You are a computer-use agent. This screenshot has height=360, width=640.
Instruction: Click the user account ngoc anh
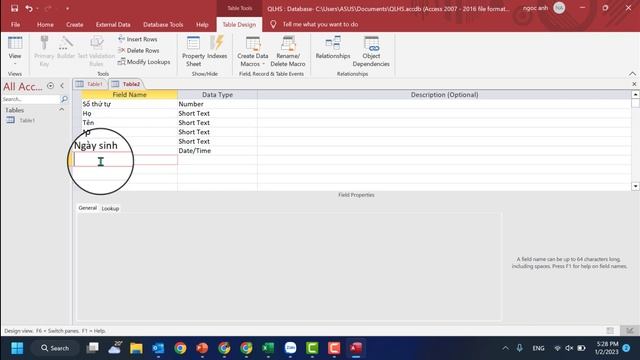(544, 8)
